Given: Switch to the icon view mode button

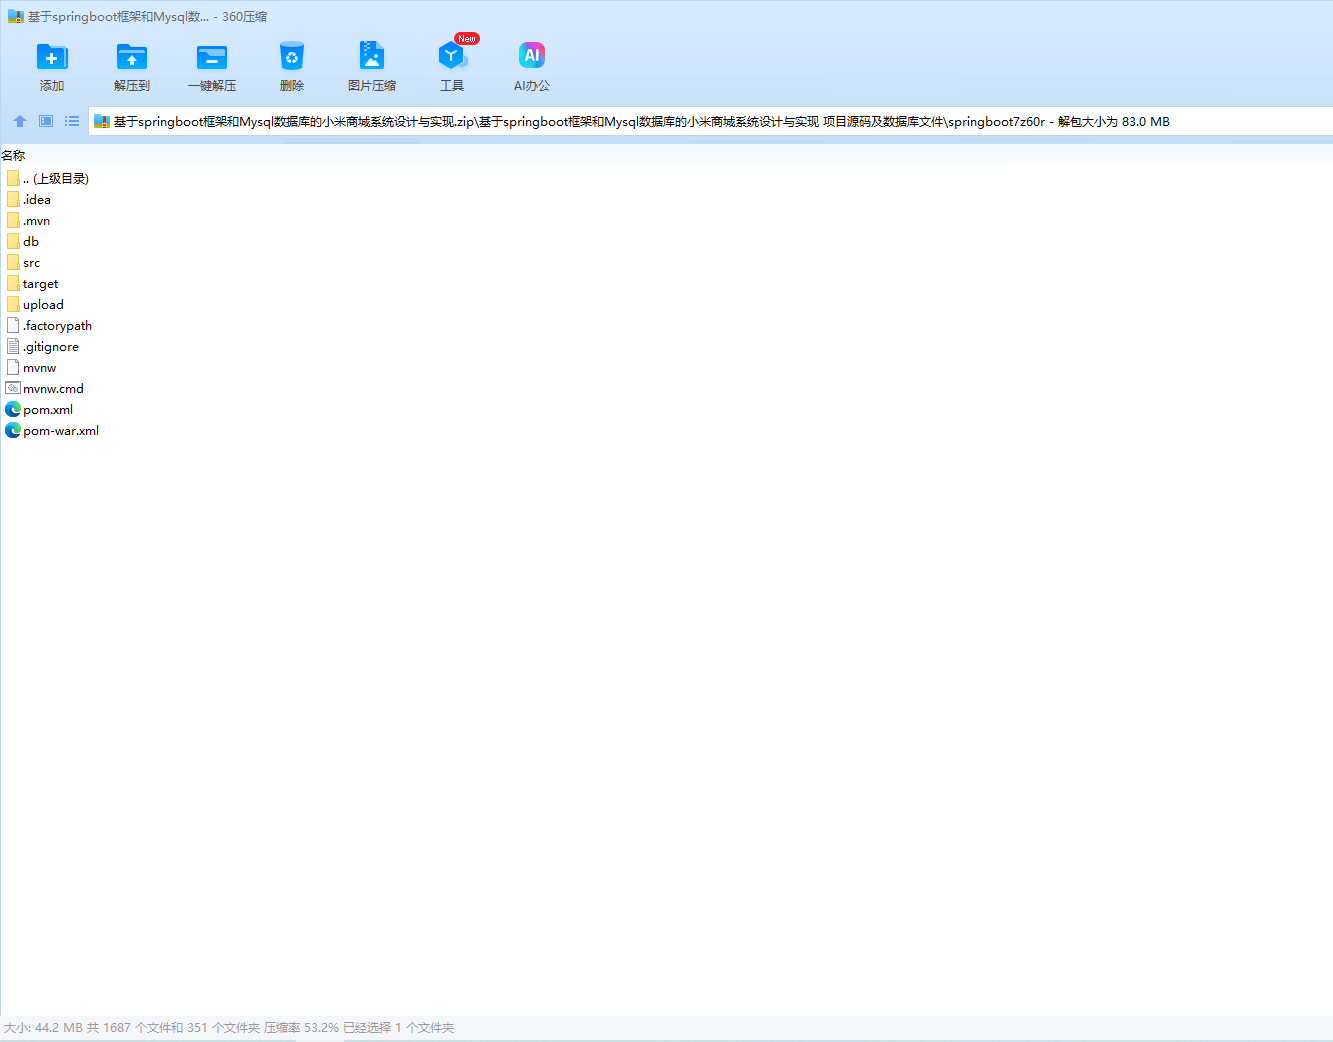Looking at the screenshot, I should click(46, 121).
